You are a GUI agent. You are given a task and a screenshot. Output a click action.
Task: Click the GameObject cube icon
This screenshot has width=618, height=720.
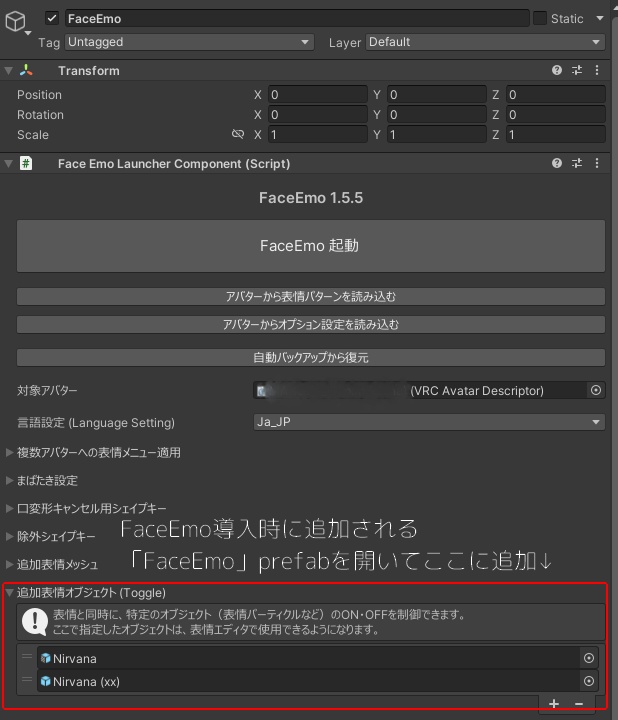pos(15,22)
